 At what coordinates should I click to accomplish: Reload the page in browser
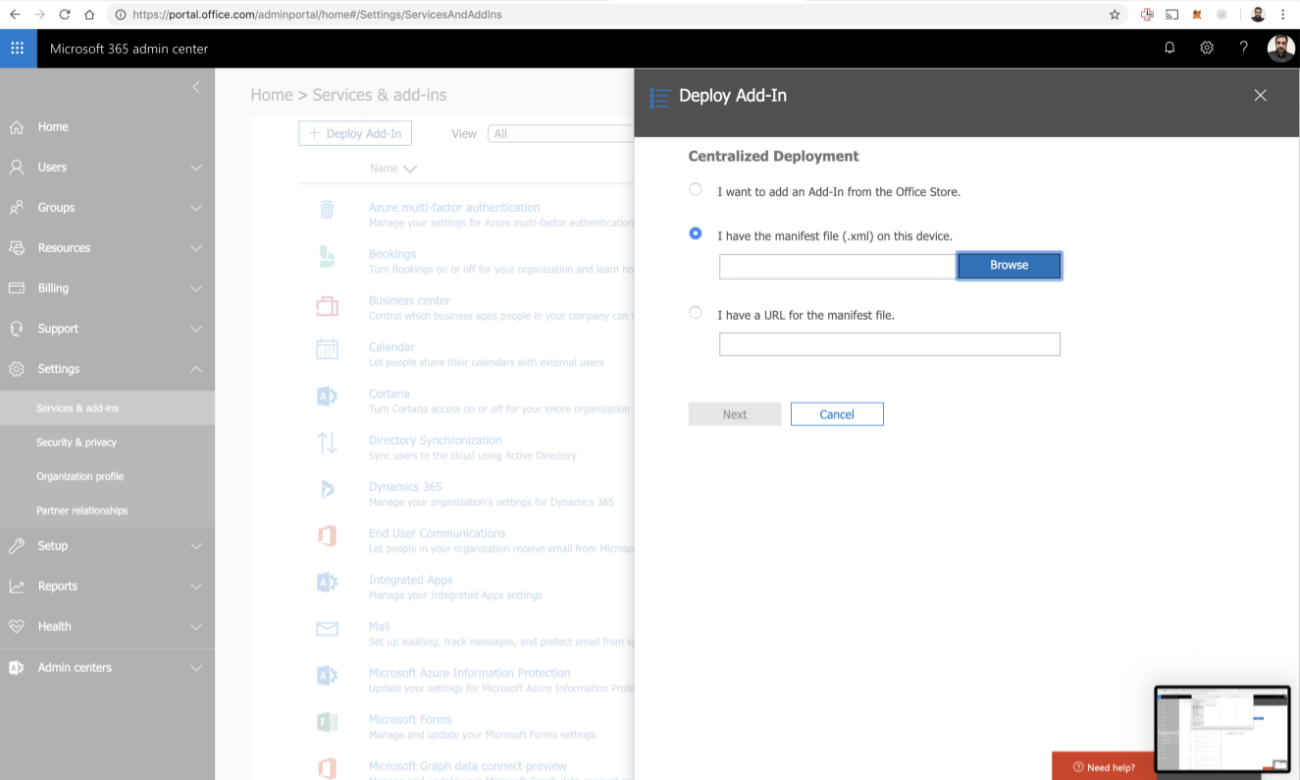coord(64,14)
